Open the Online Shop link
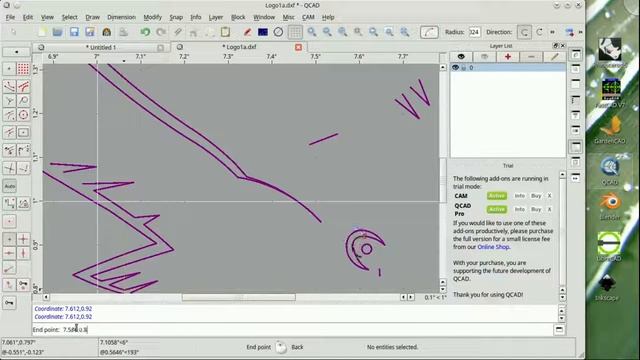 (x=493, y=247)
